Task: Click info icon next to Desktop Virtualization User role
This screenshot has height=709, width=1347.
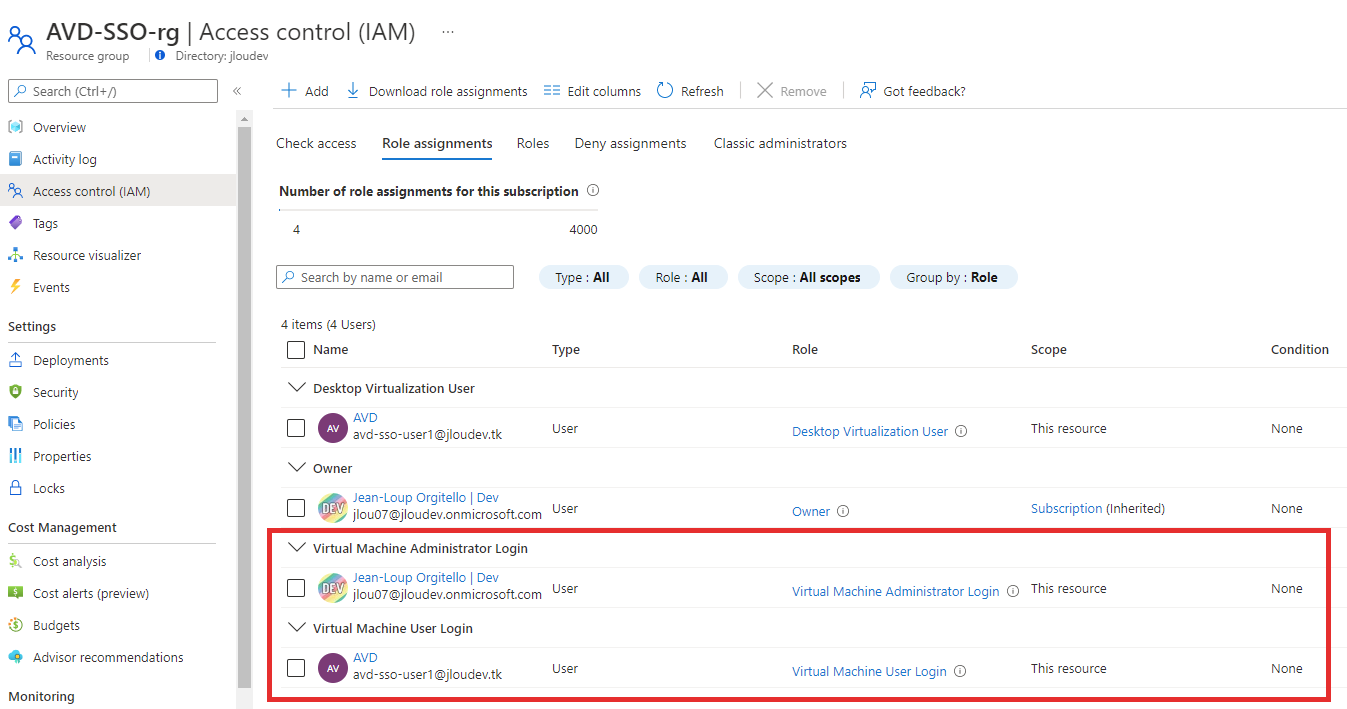Action: [961, 431]
